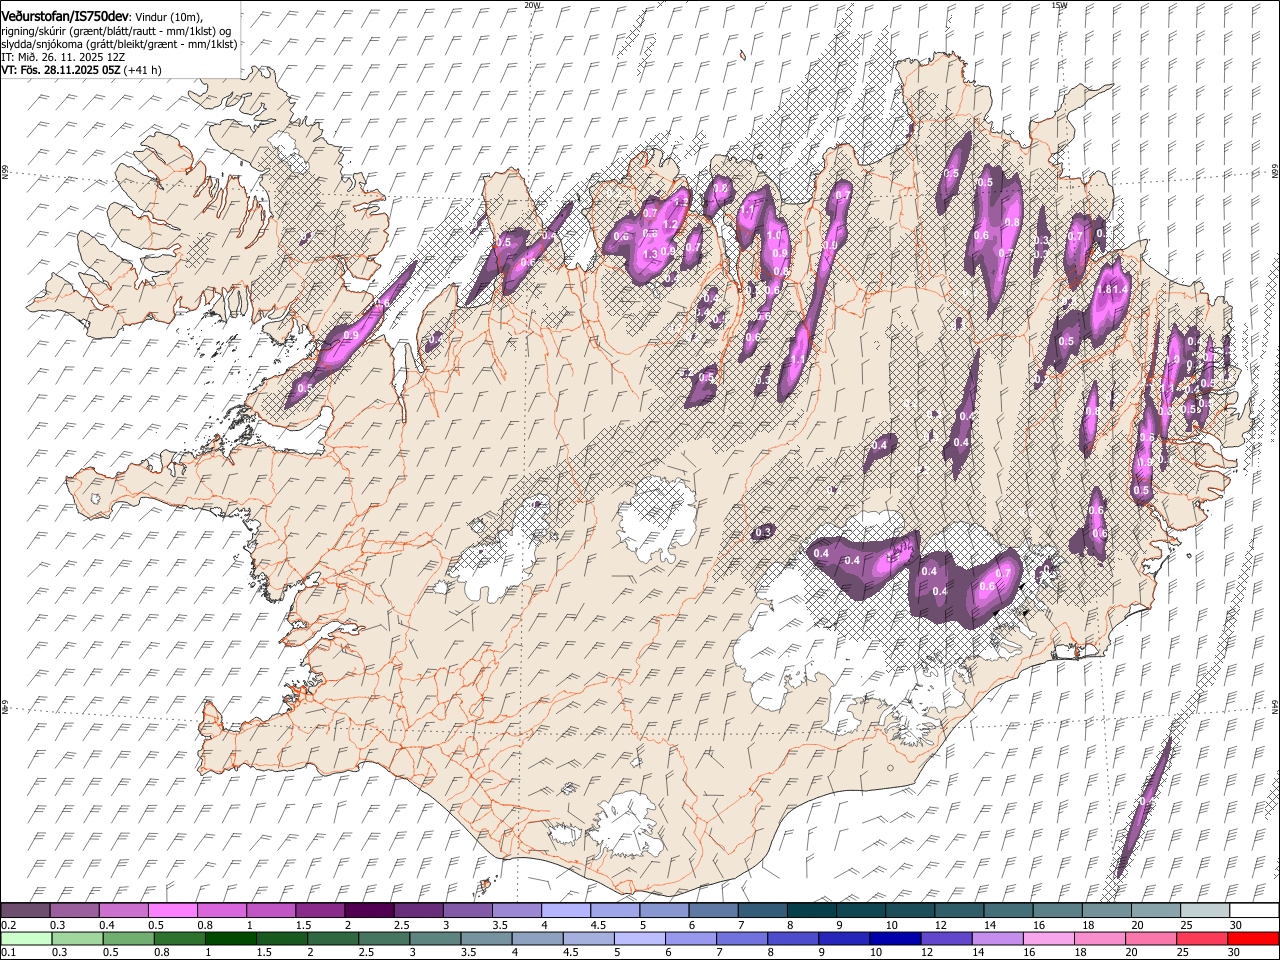Click the 'VT: Fös. 28.11.2025 05Z (+41 h)' line
The height and width of the screenshot is (960, 1280).
82,70
